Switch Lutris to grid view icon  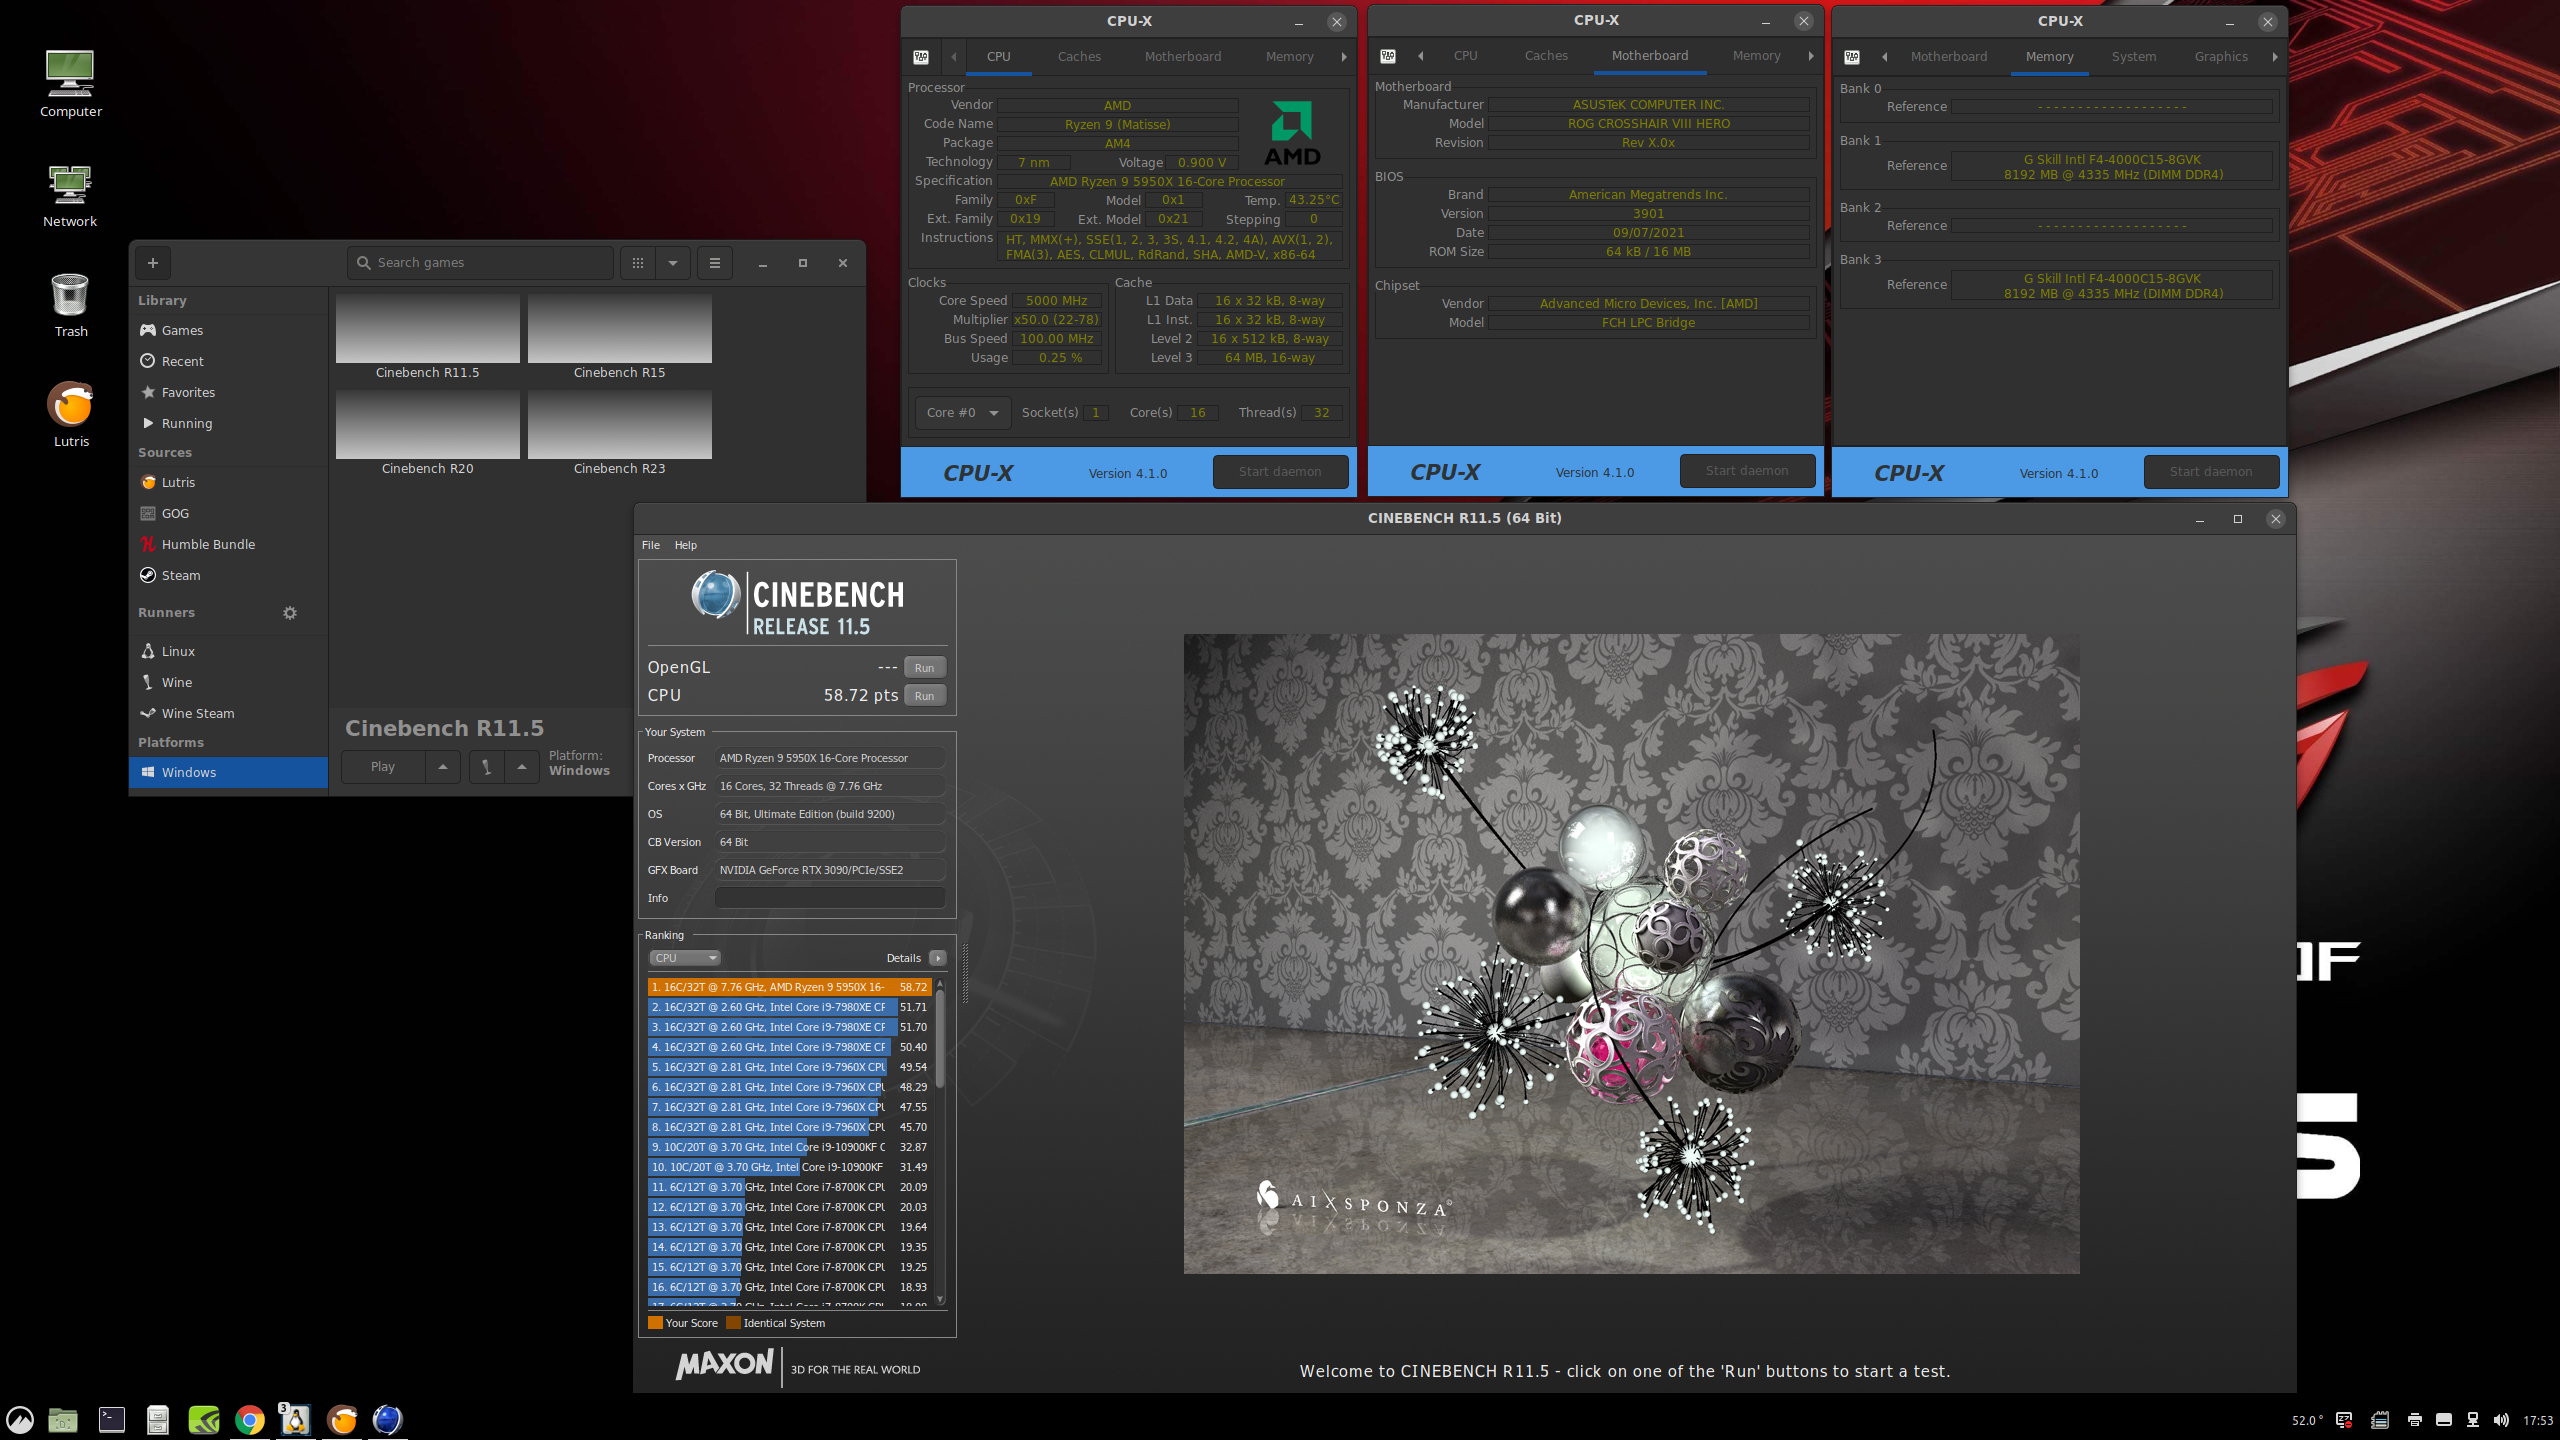(638, 263)
